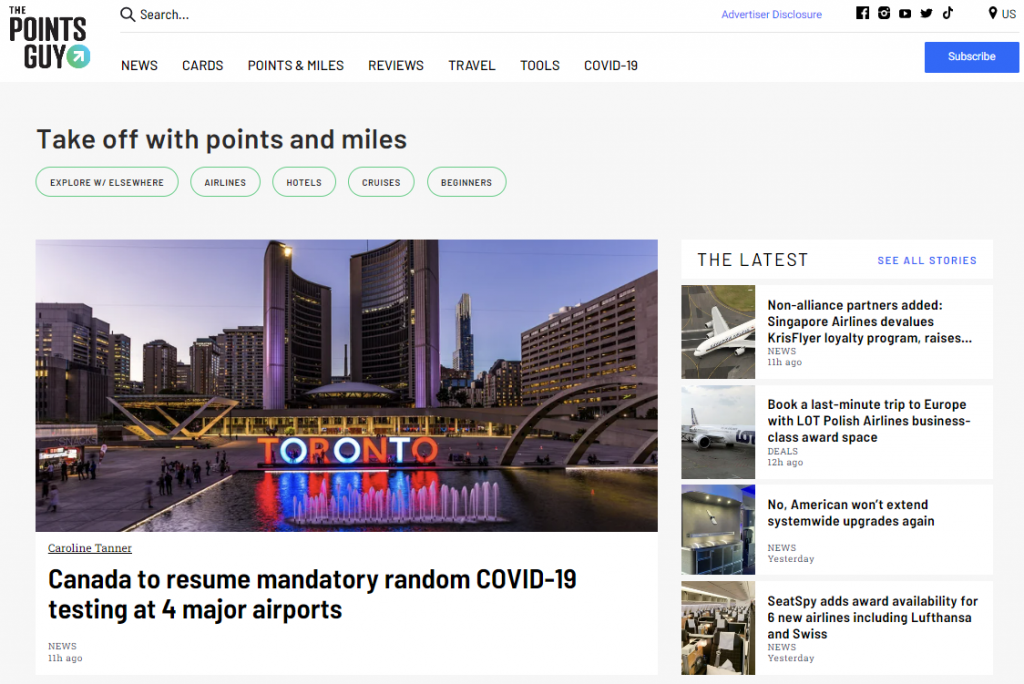Open the COVID-19 section

(610, 65)
